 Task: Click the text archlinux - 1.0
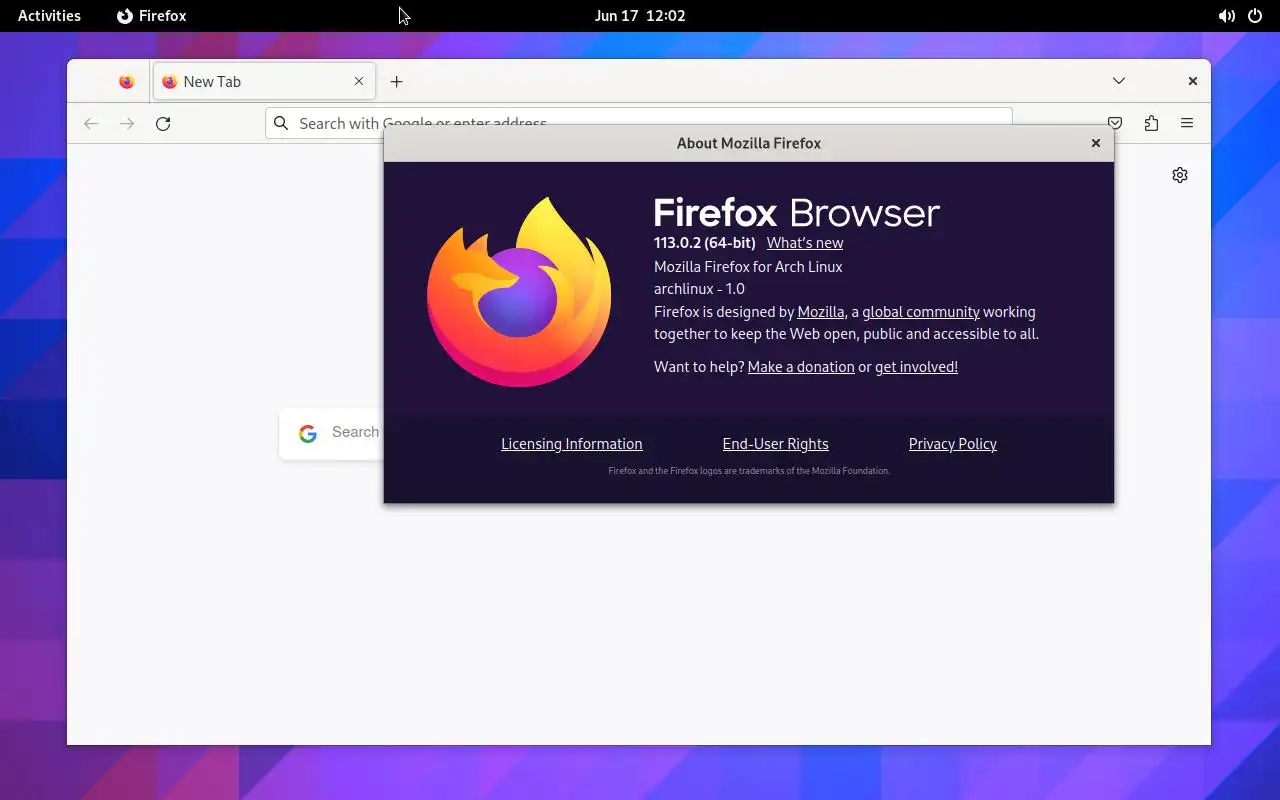[699, 289]
